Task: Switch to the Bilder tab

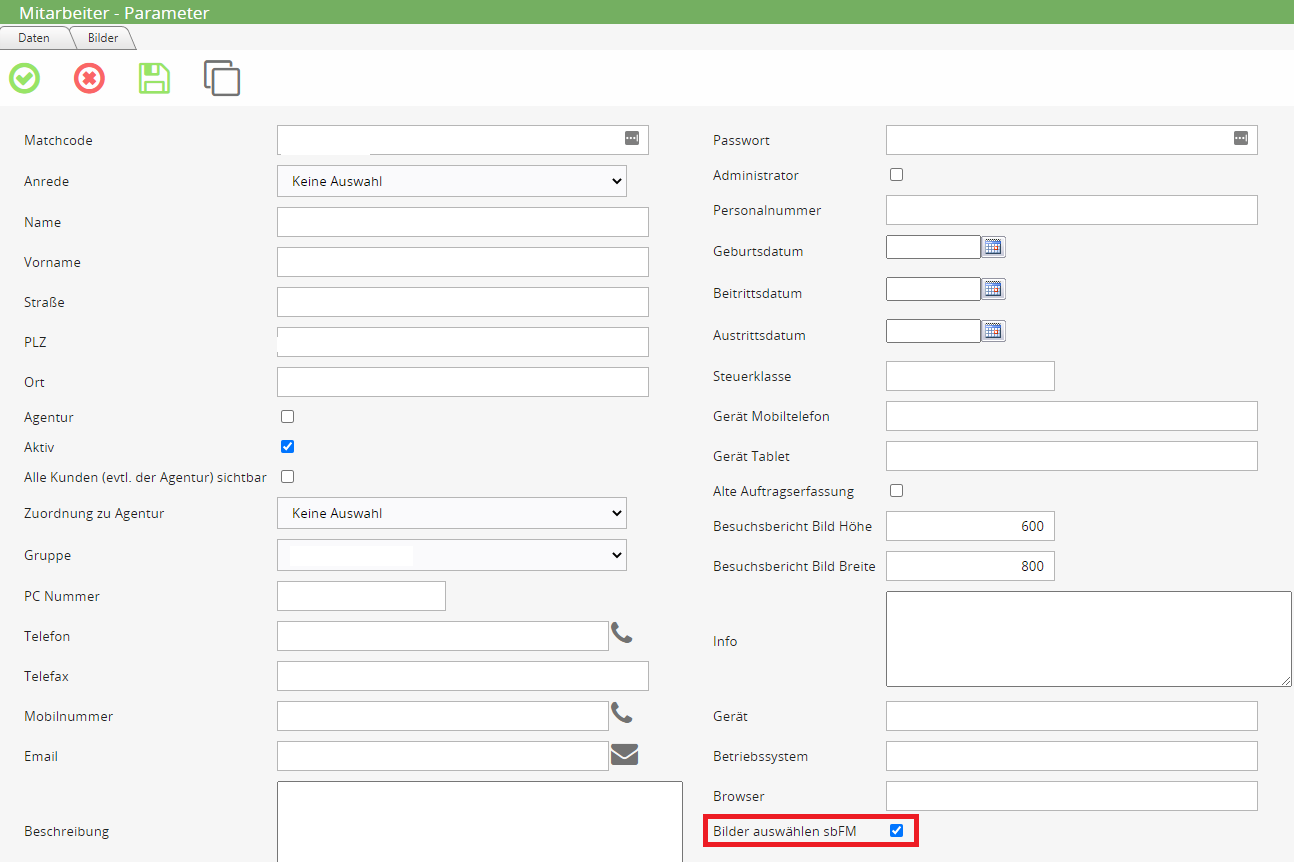Action: click(x=103, y=38)
